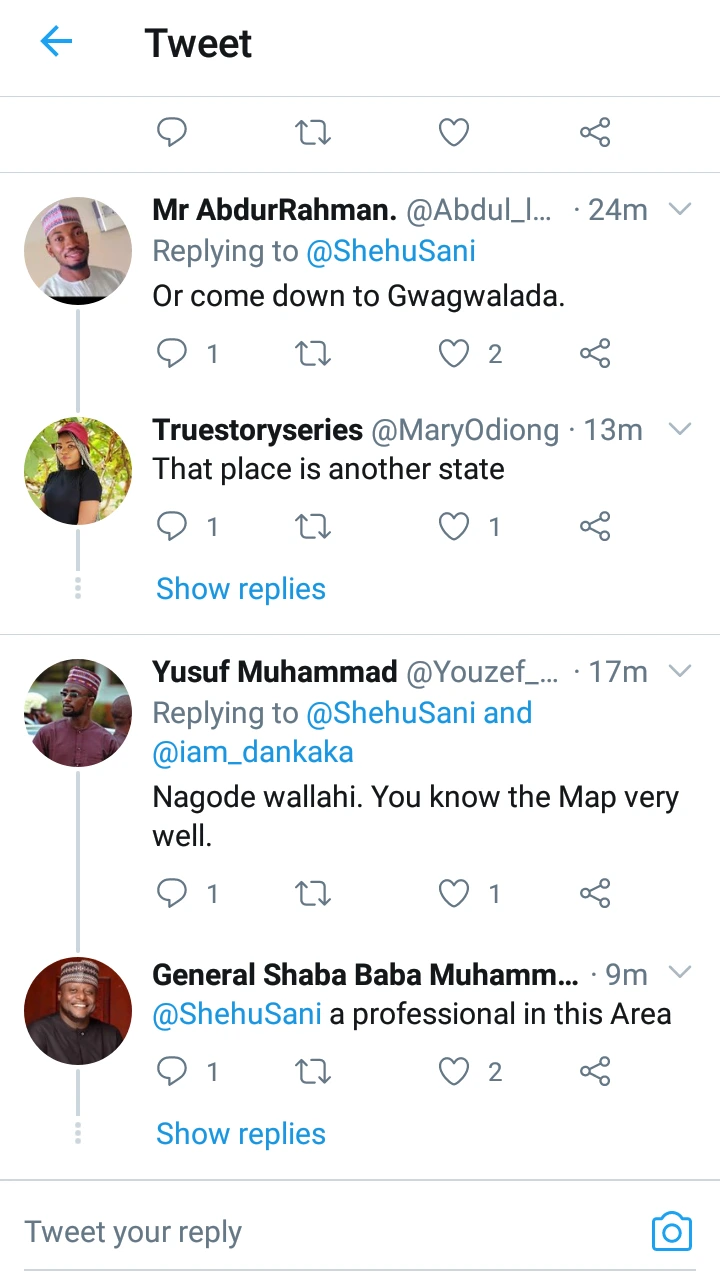Tap the 'Tweet your reply' field

point(300,1232)
